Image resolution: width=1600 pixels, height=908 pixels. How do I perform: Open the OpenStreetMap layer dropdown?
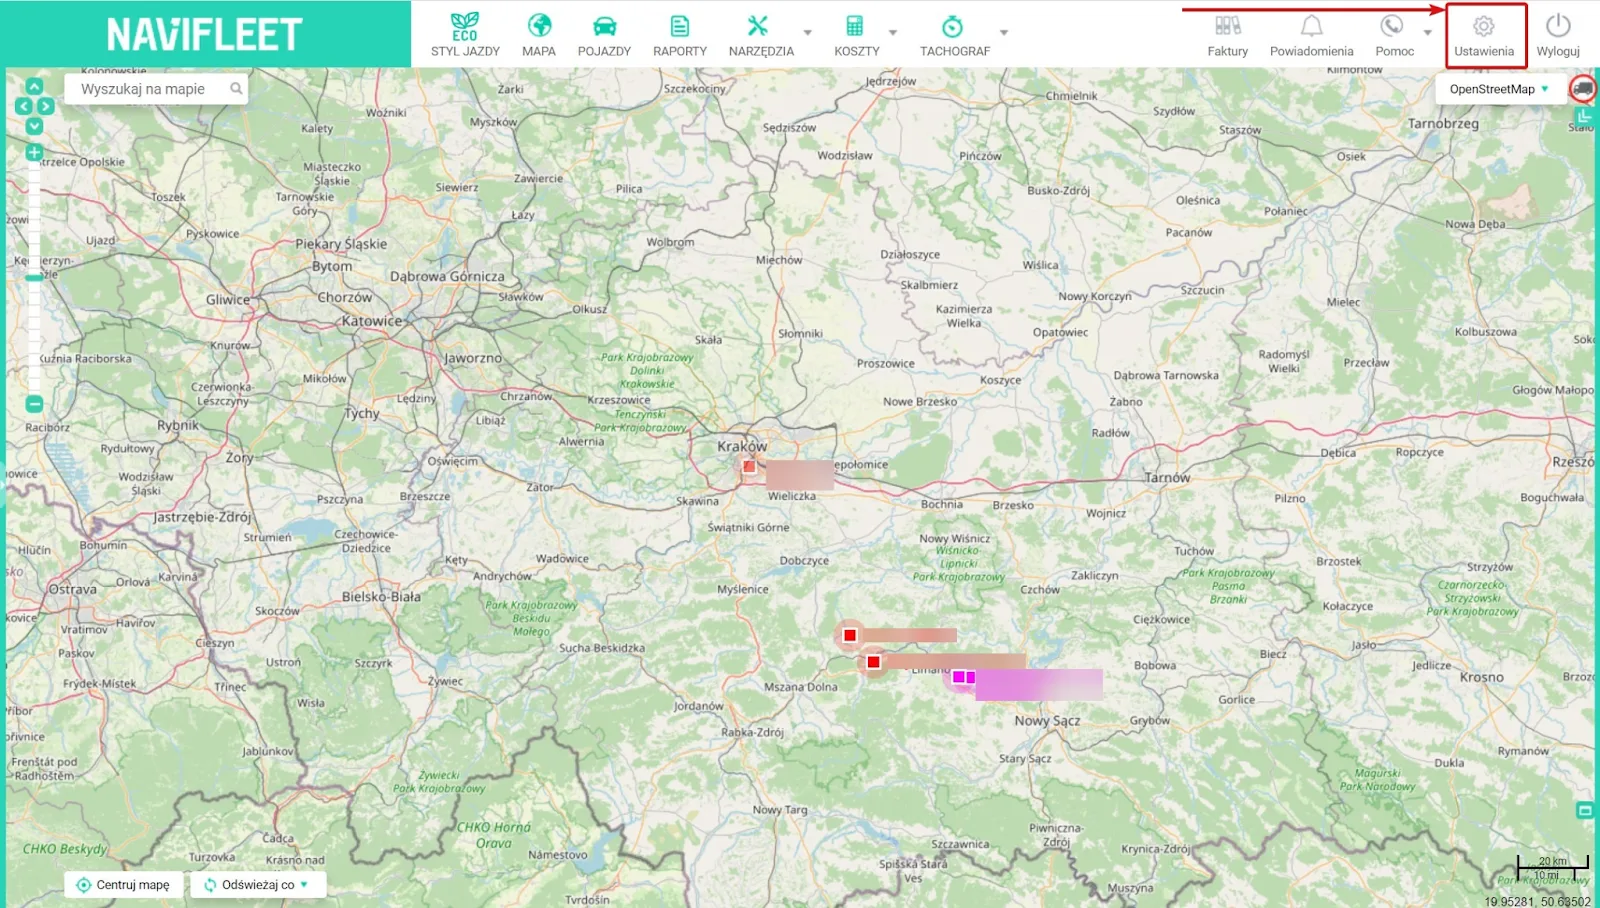(x=1500, y=89)
